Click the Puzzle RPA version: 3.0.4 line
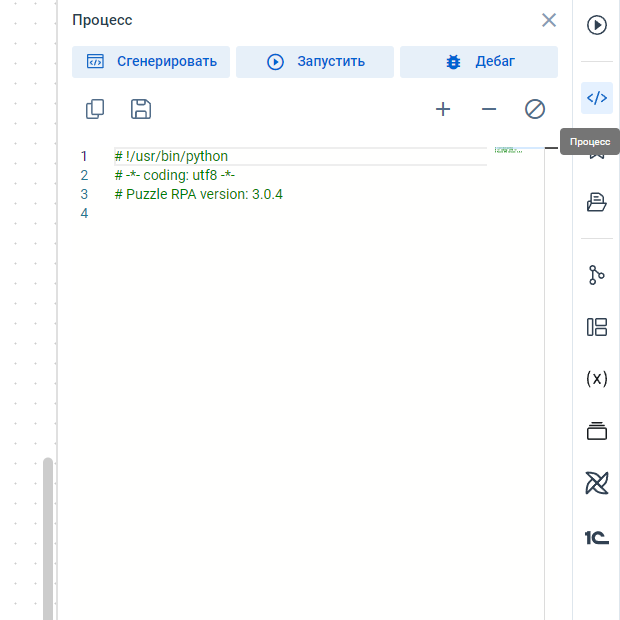620x620 pixels. pyautogui.click(x=198, y=194)
